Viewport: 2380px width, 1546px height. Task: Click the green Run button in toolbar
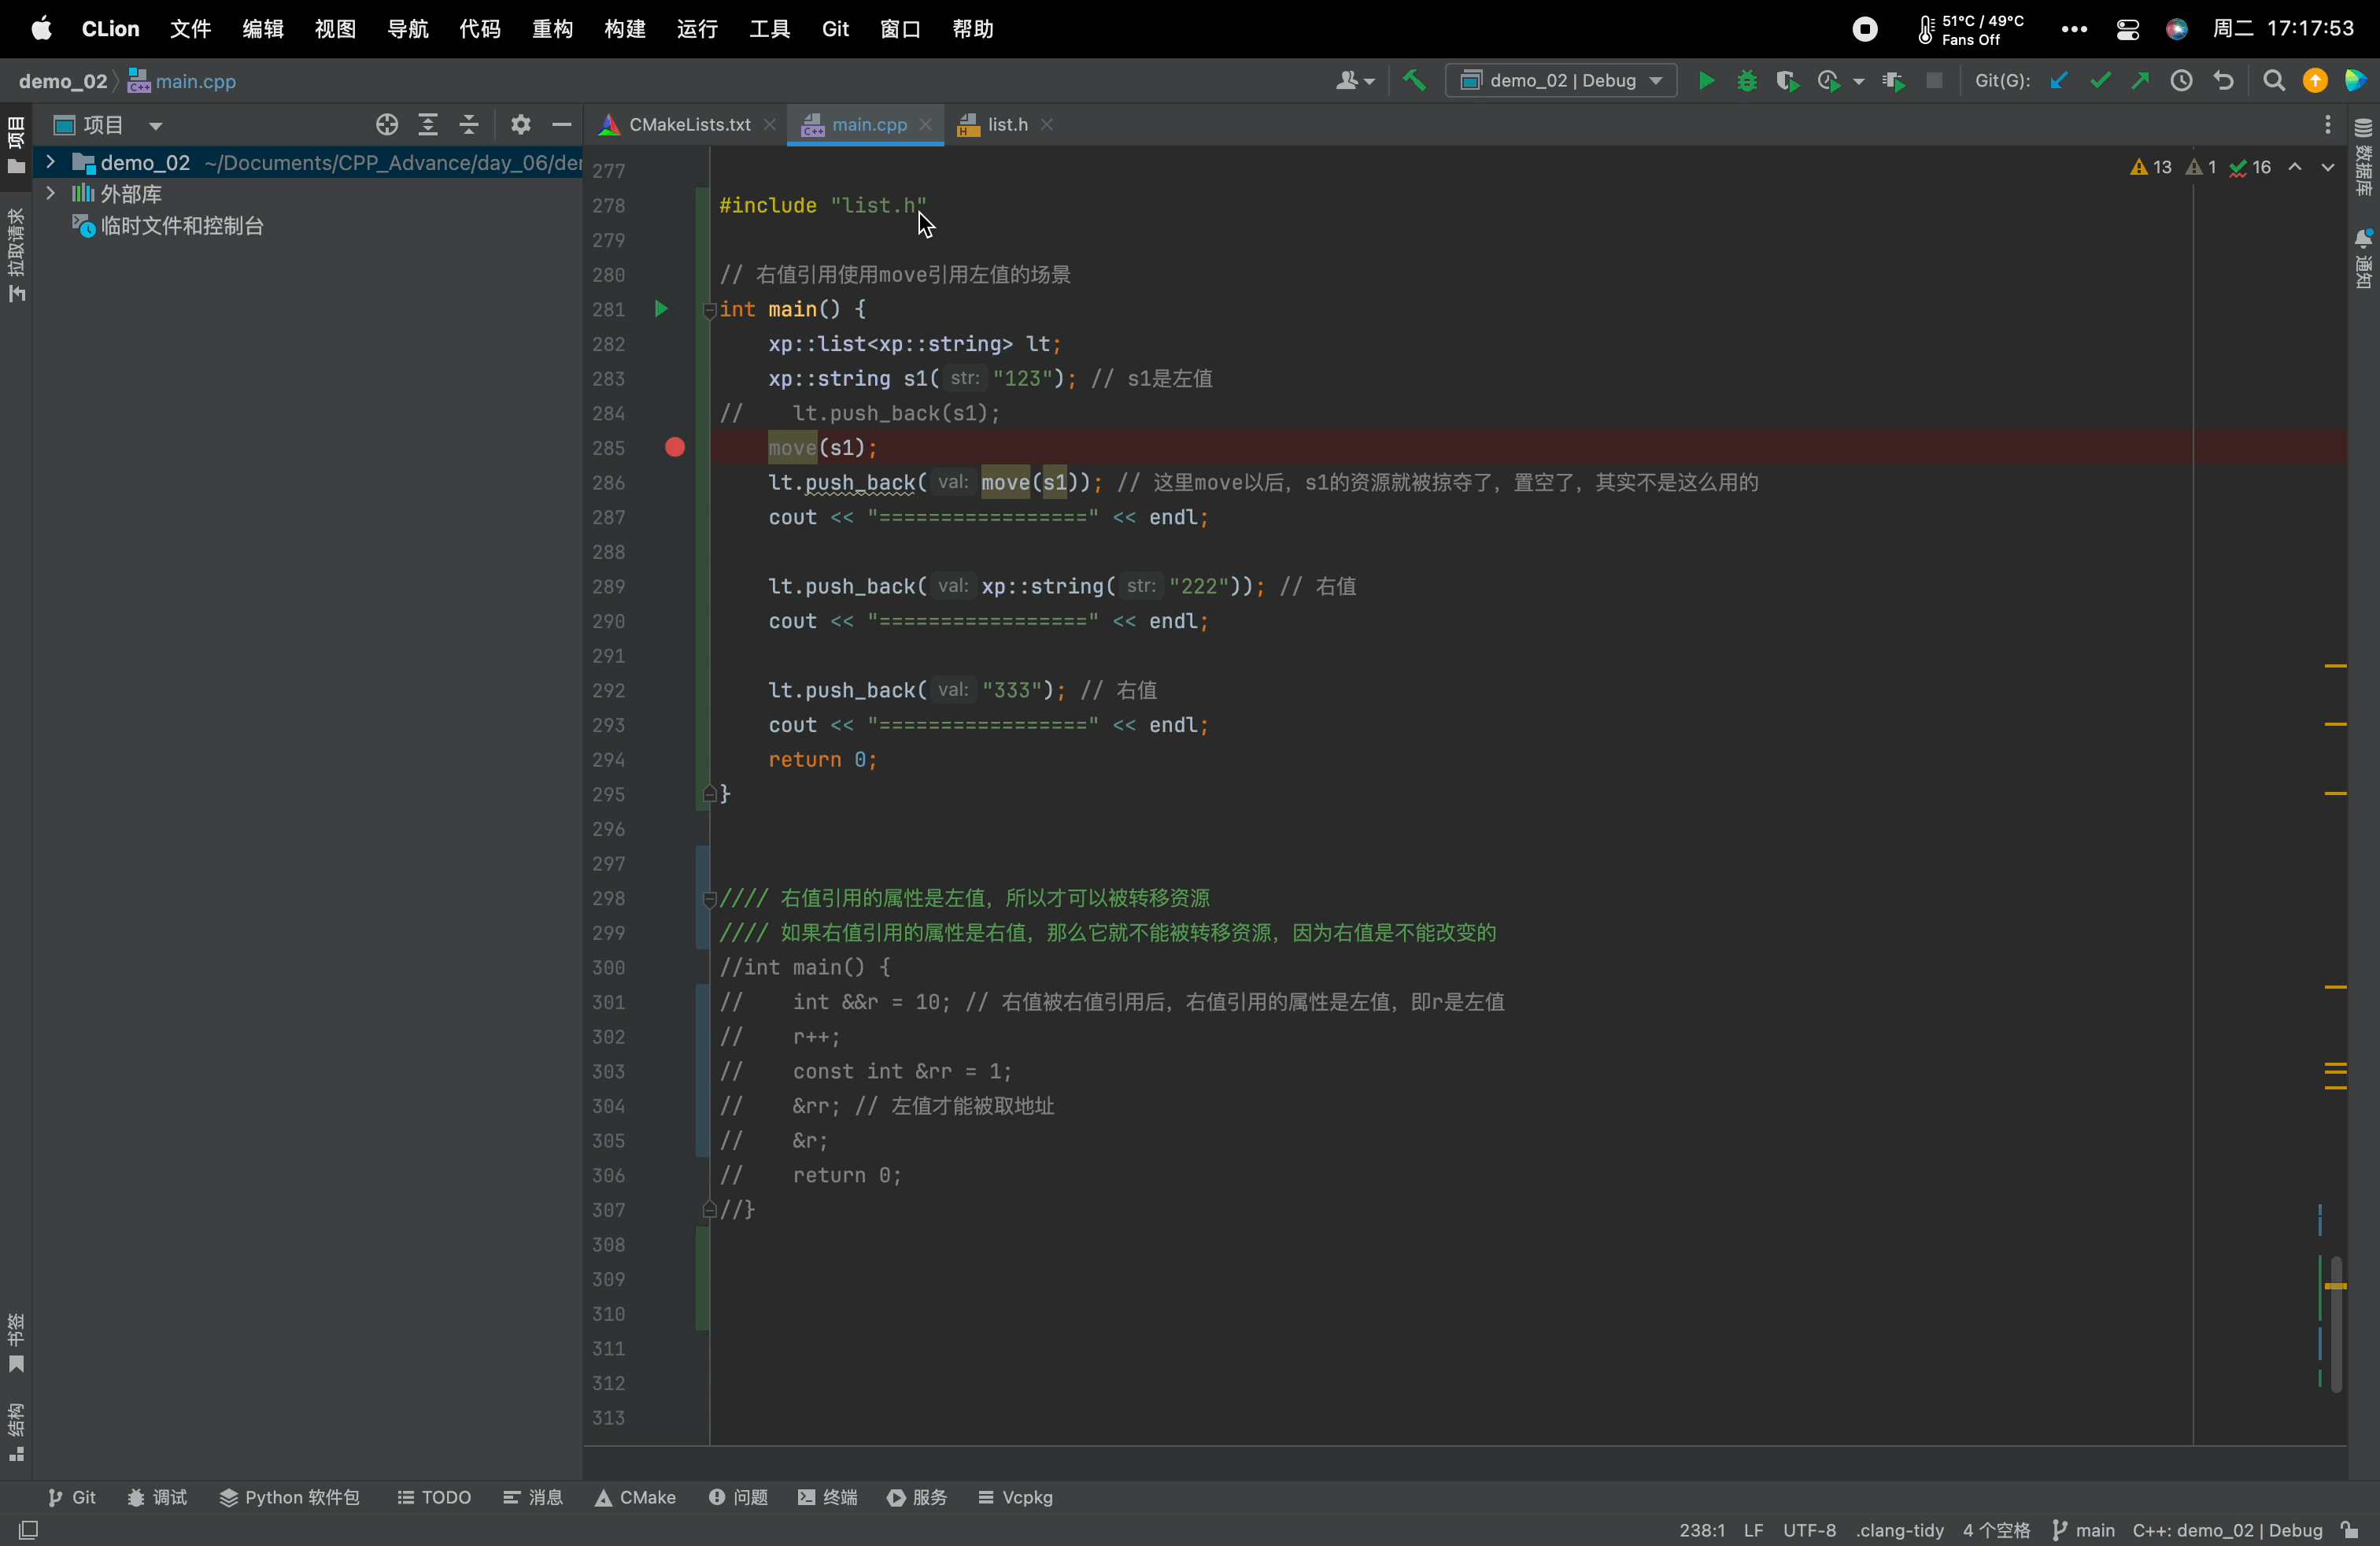pos(1706,81)
